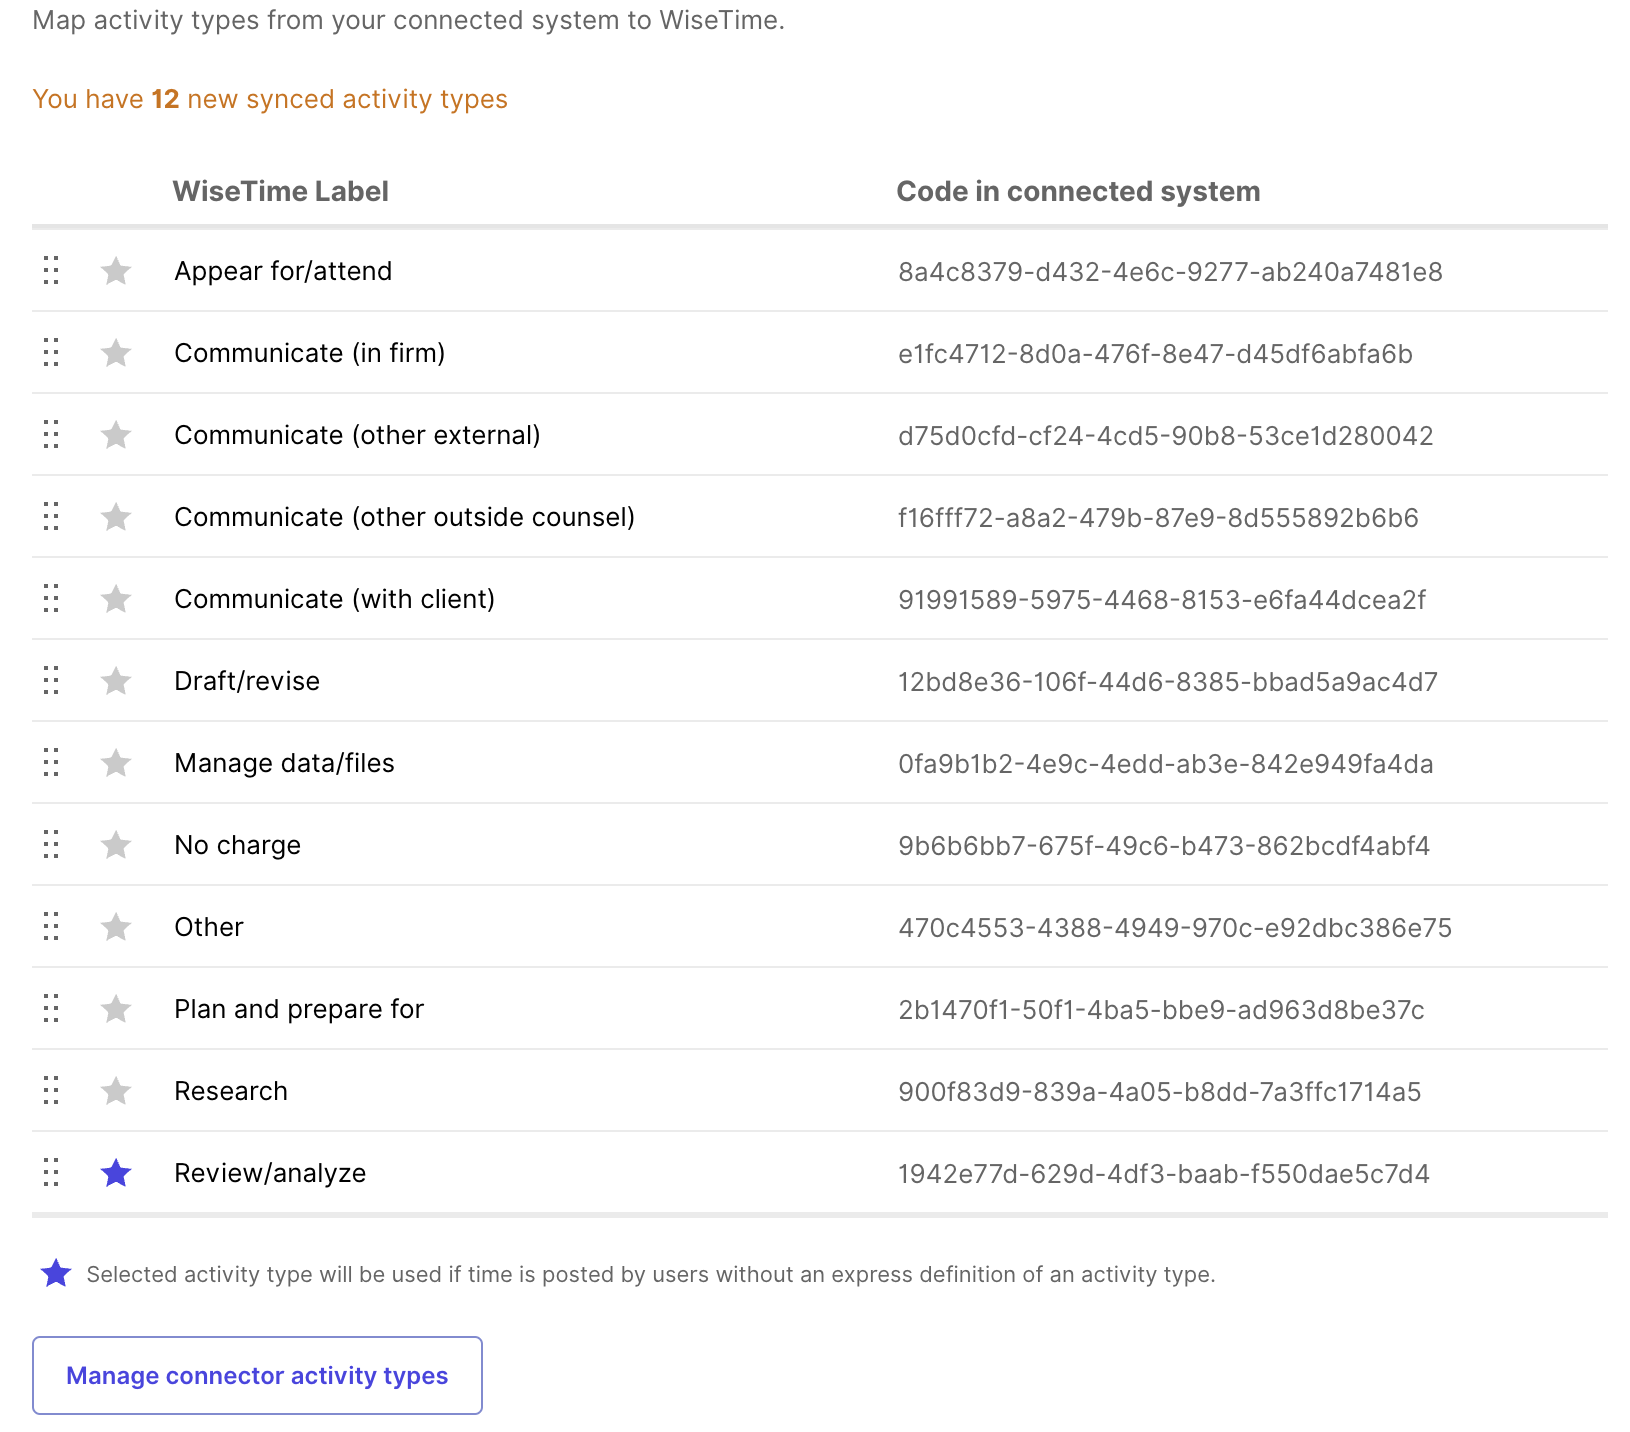Click the WiseTime Label column header

tap(280, 191)
